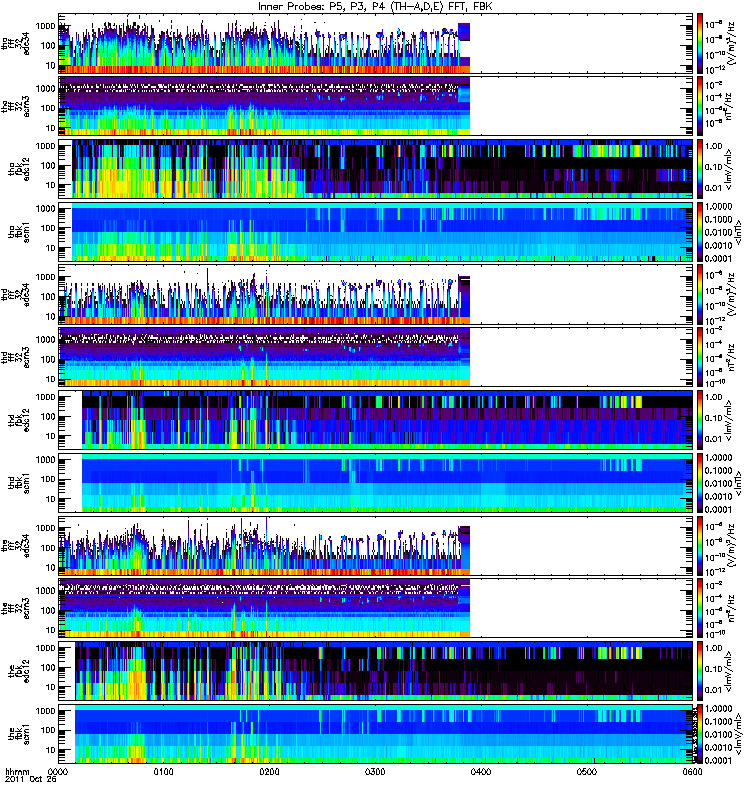The image size is (750, 800).
Task: Click the '0200' time axis label
Action: (269, 772)
